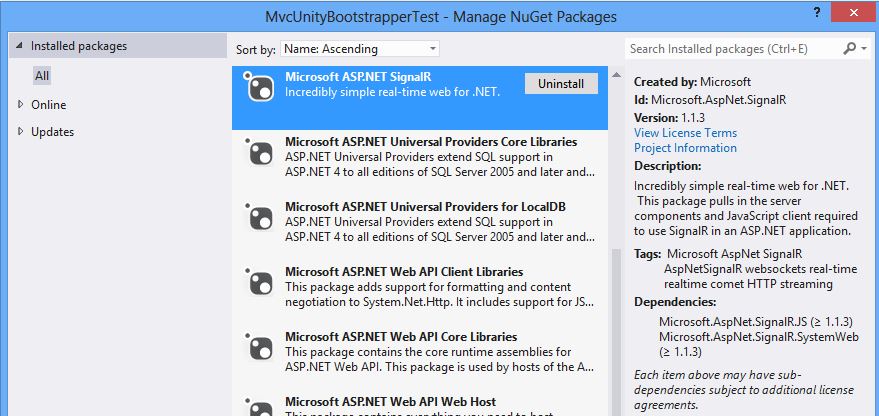The image size is (879, 416).
Task: Expand the Online tree node
Action: (x=20, y=105)
